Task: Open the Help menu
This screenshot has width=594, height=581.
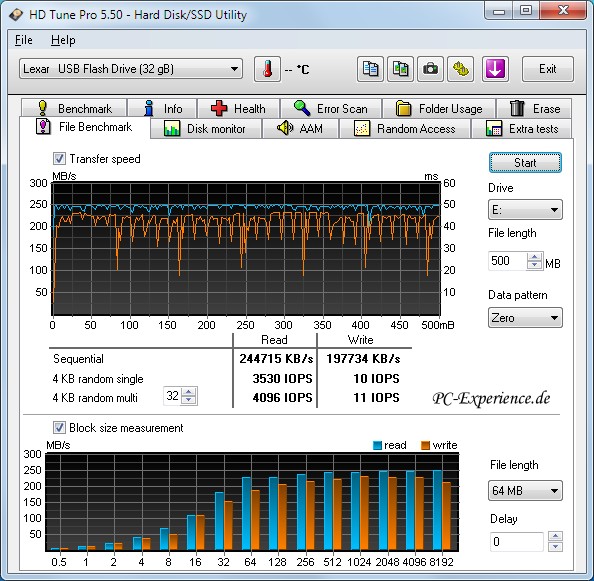Action: click(x=63, y=40)
